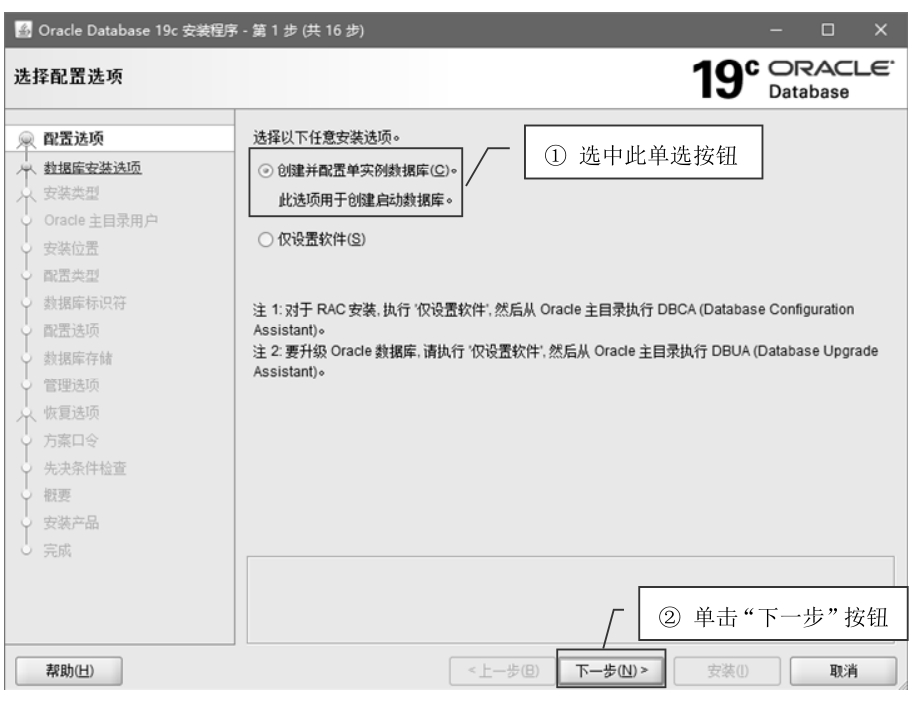Select the 先决条件检查 step

pos(85,468)
